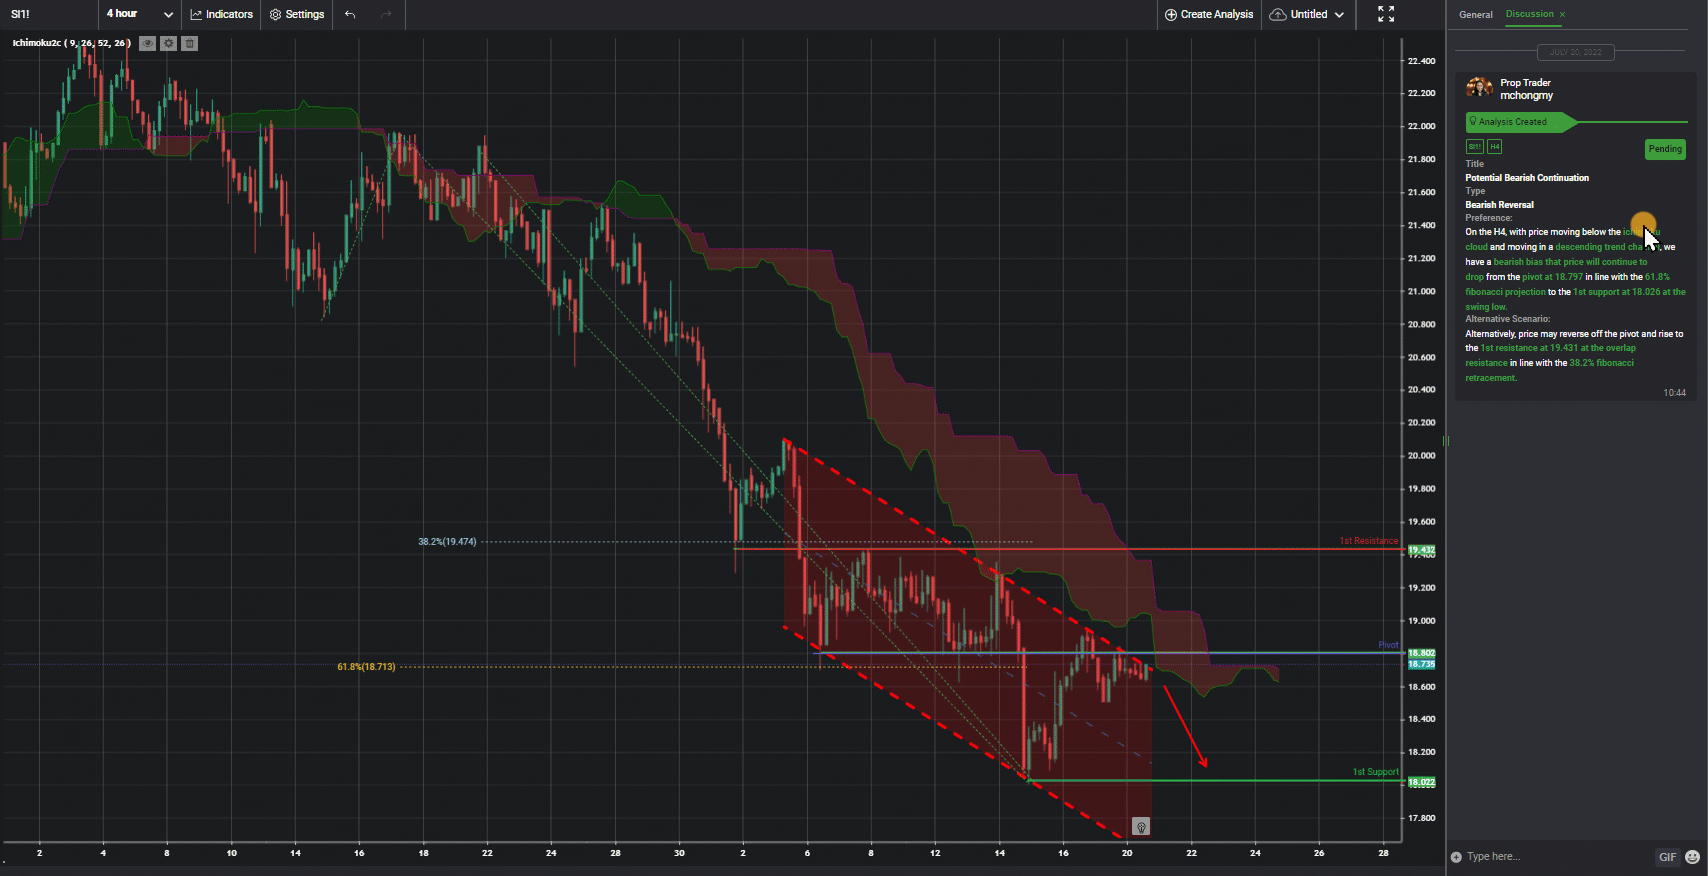Image resolution: width=1708 pixels, height=876 pixels.
Task: Open the GIF picker
Action: 1667,857
